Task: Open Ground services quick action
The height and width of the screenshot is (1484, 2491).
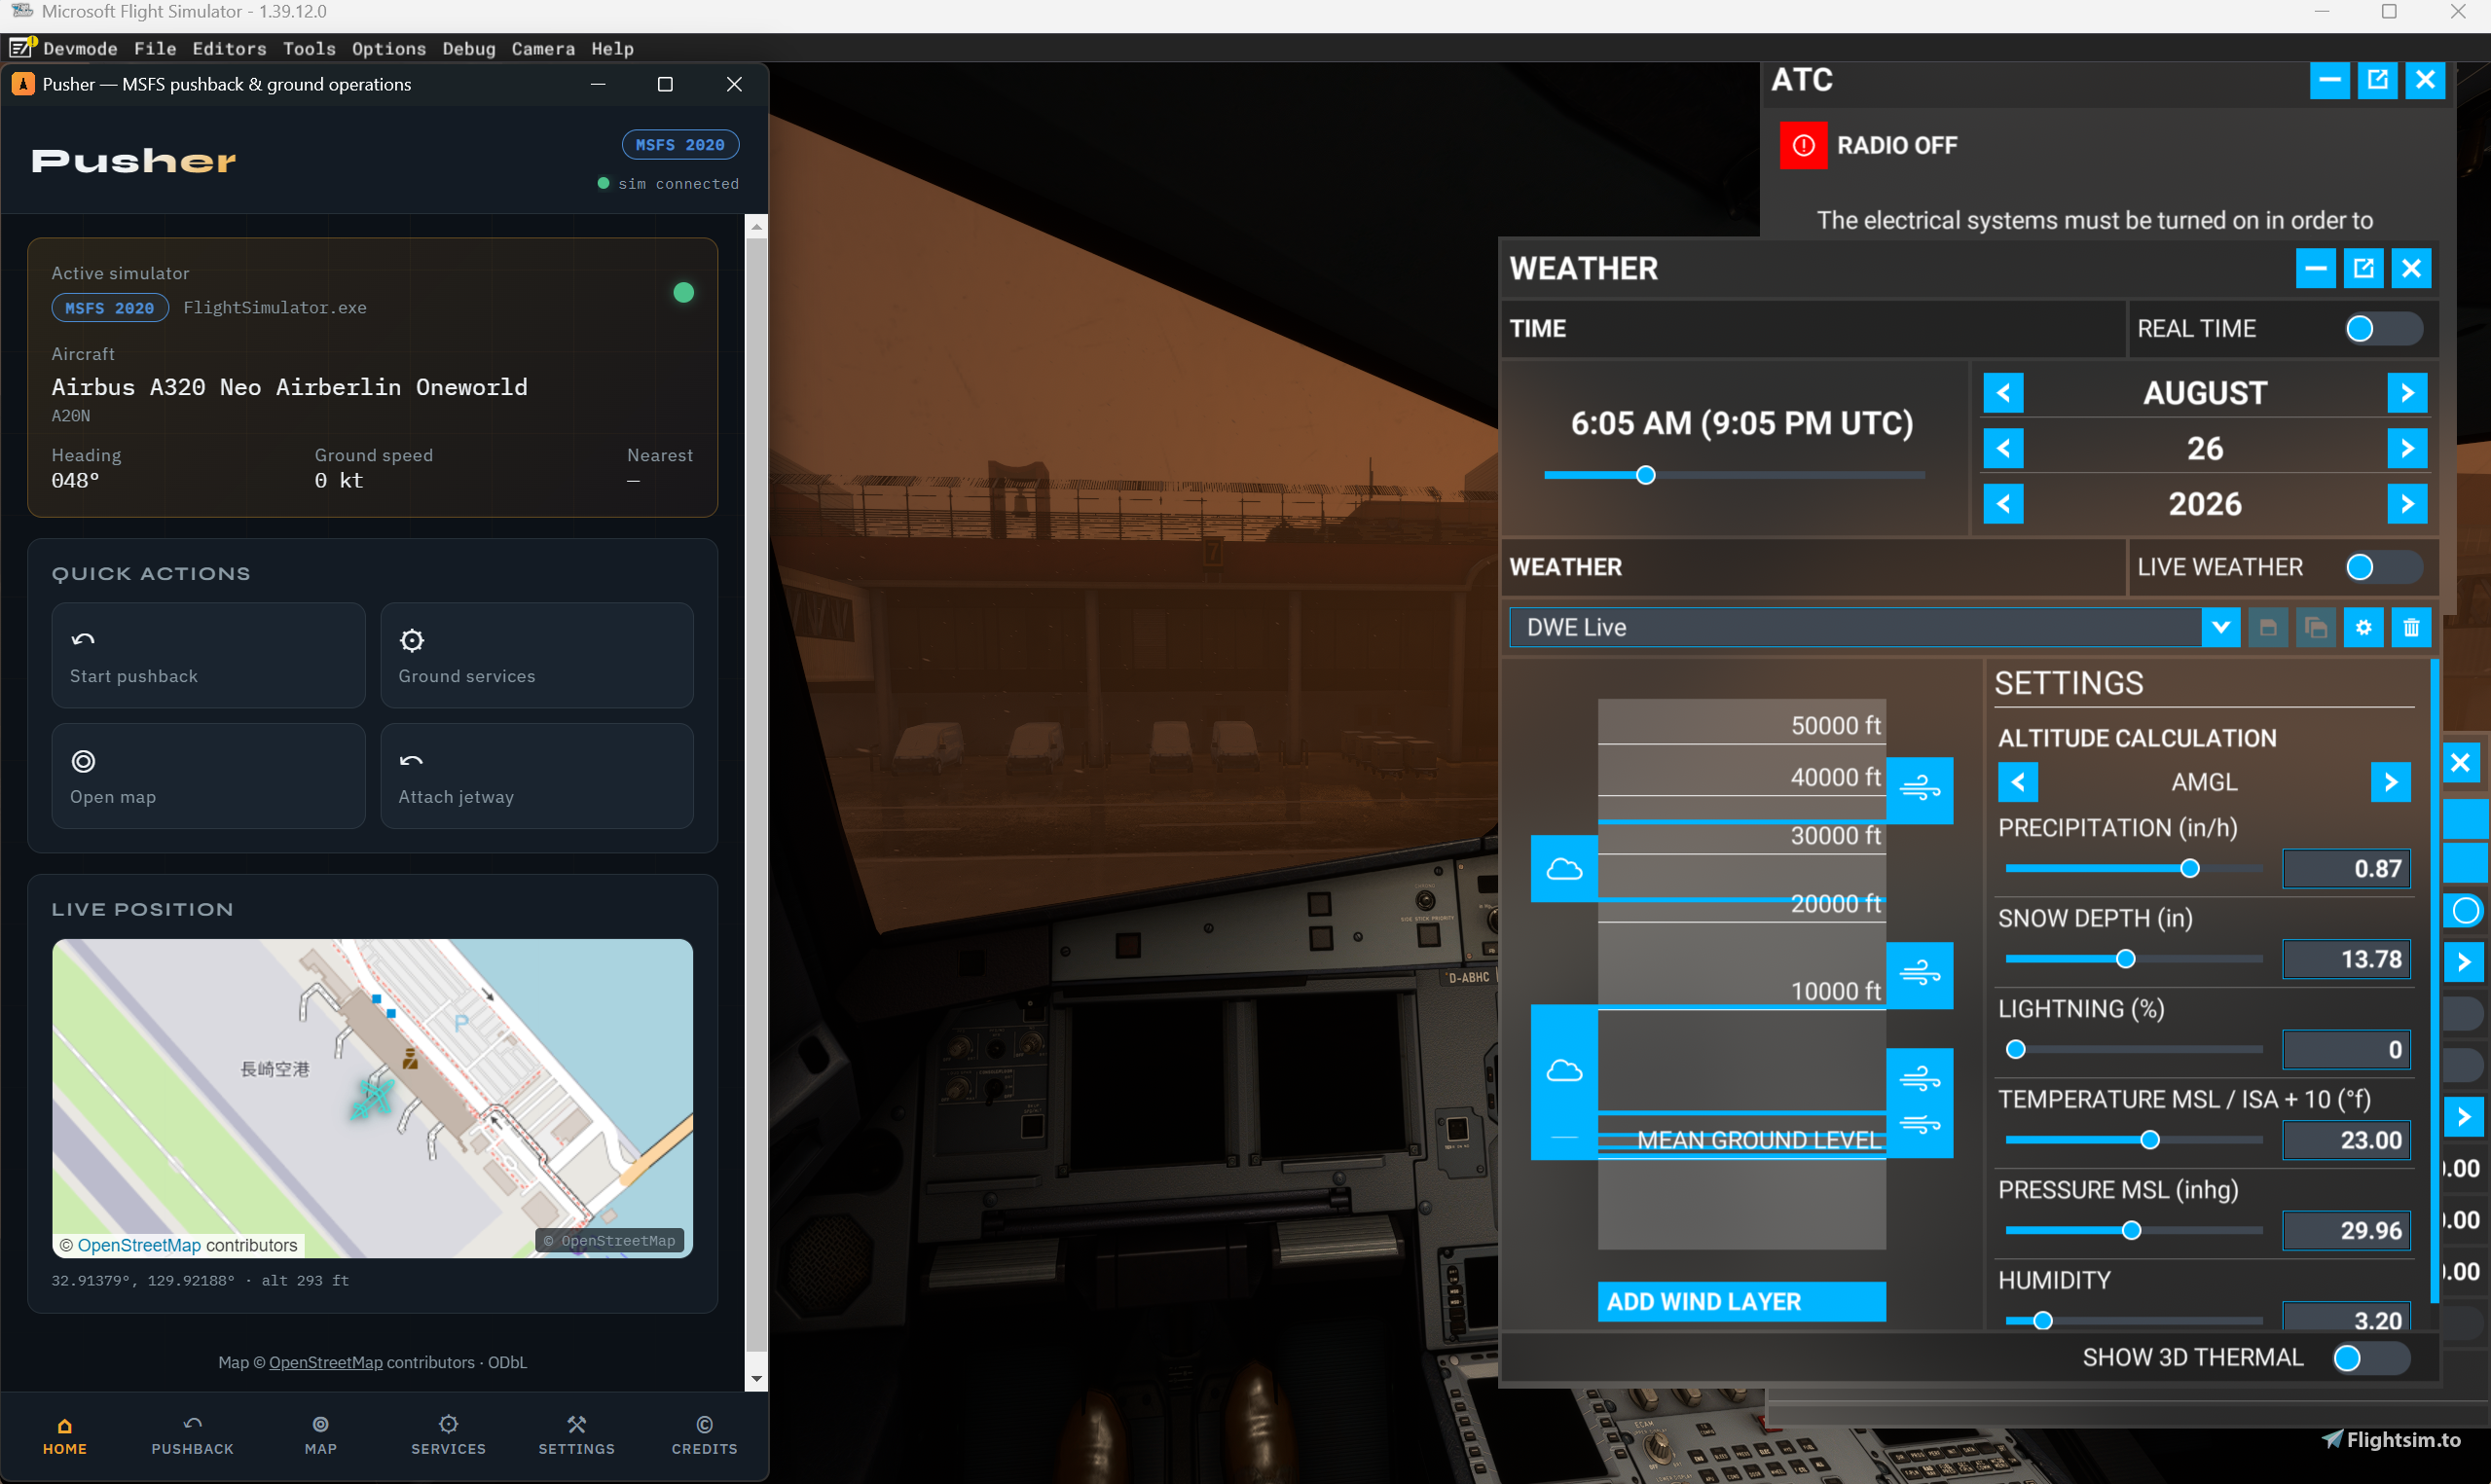Action: pos(537,655)
